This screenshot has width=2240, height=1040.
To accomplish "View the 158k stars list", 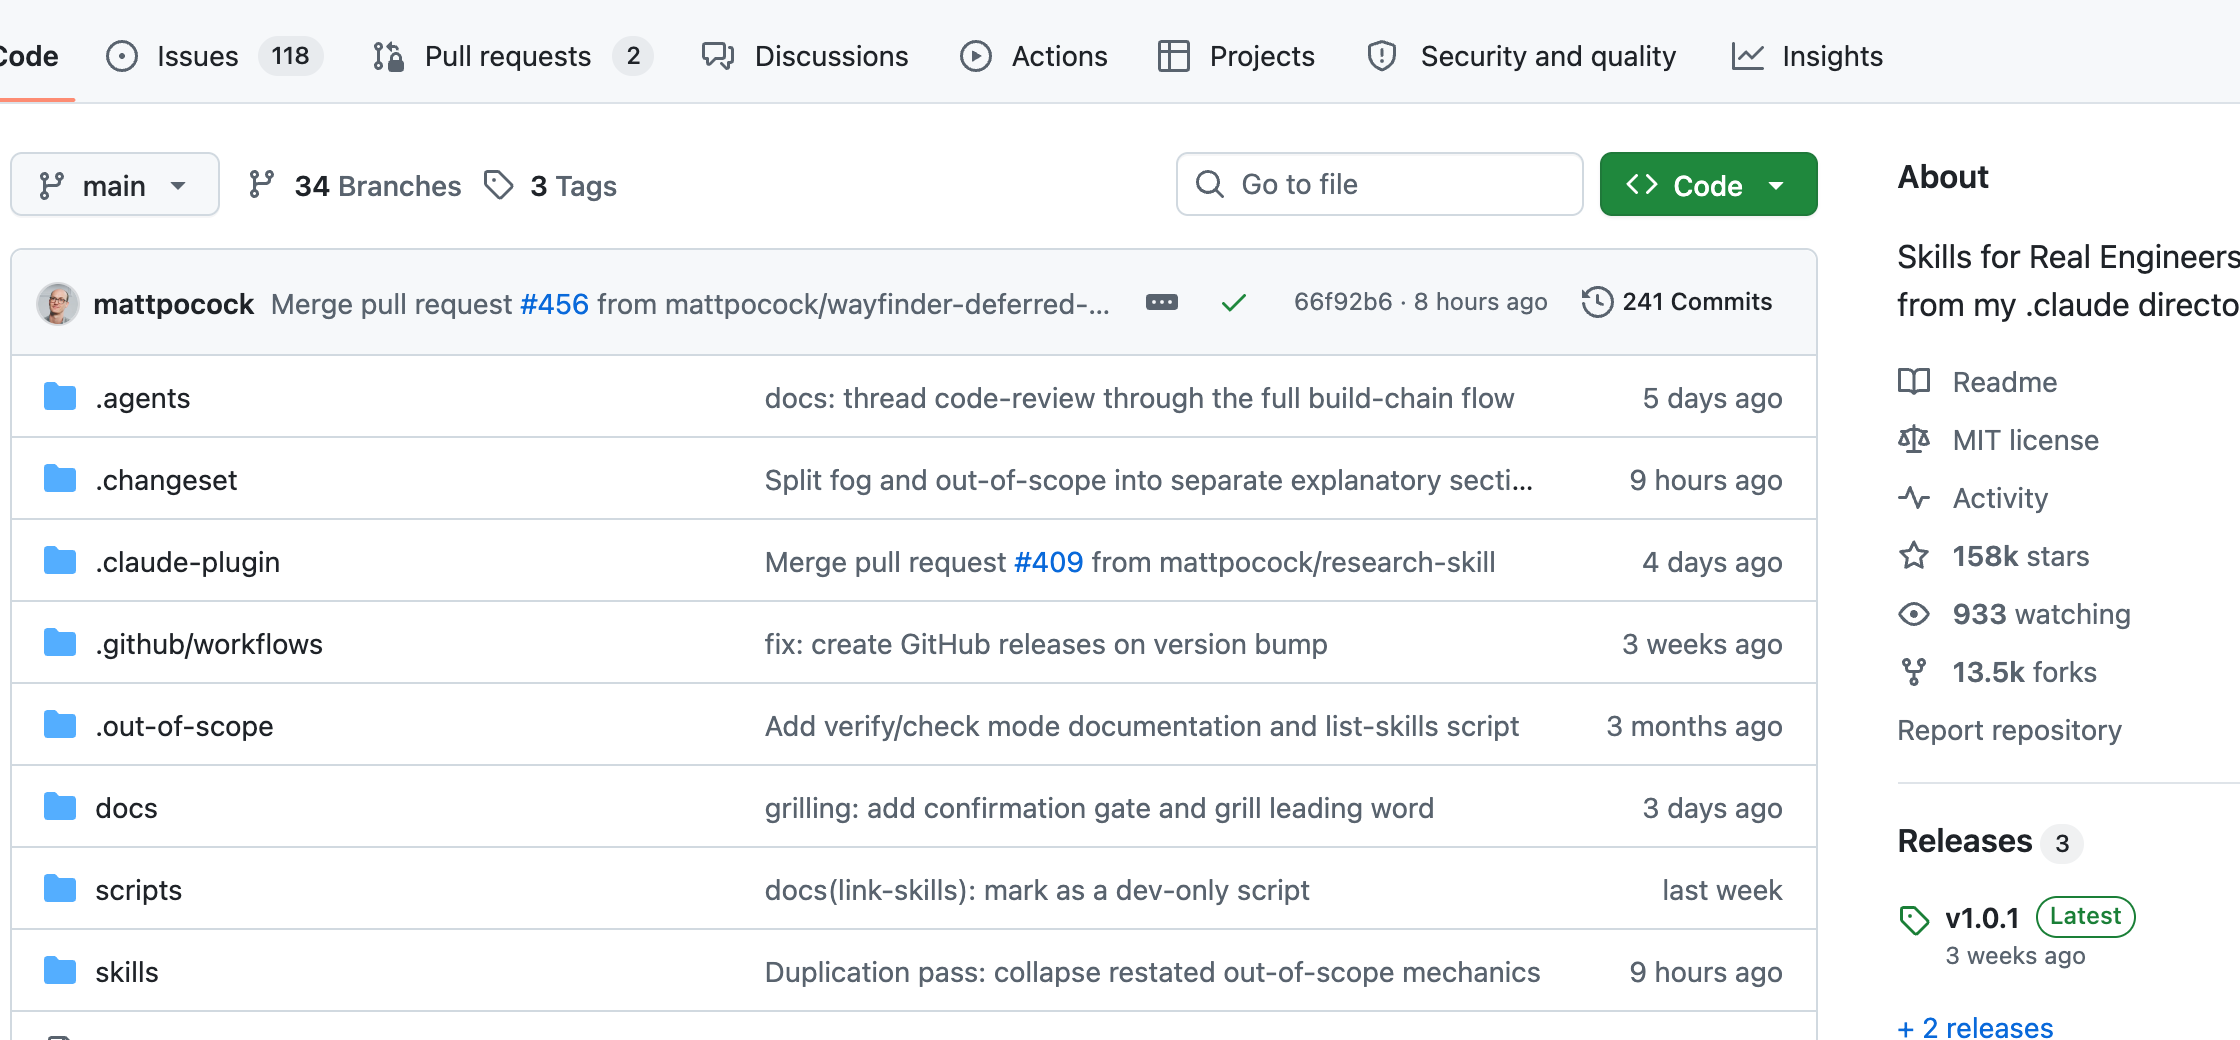I will 1994,556.
